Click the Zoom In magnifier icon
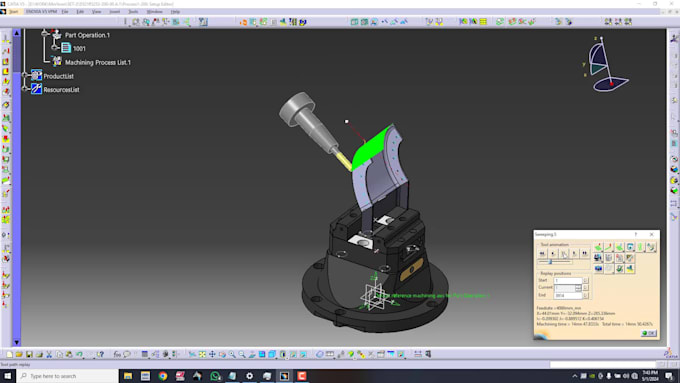Image resolution: width=680 pixels, height=383 pixels. [232, 354]
